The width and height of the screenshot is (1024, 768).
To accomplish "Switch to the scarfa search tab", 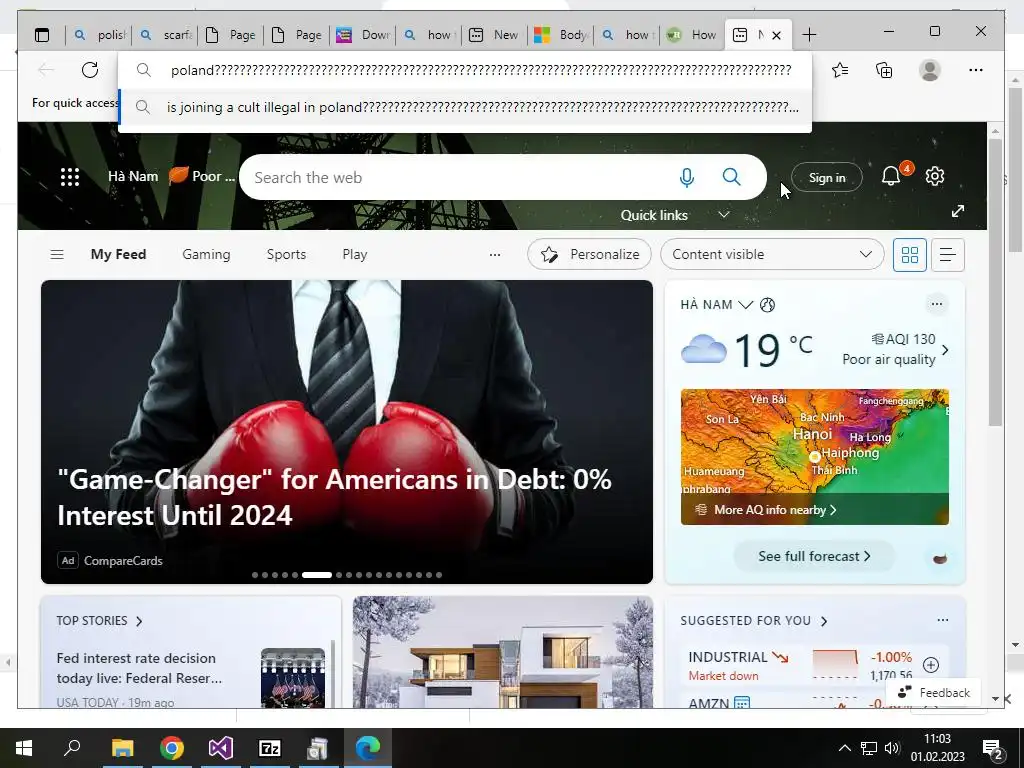I will [166, 35].
